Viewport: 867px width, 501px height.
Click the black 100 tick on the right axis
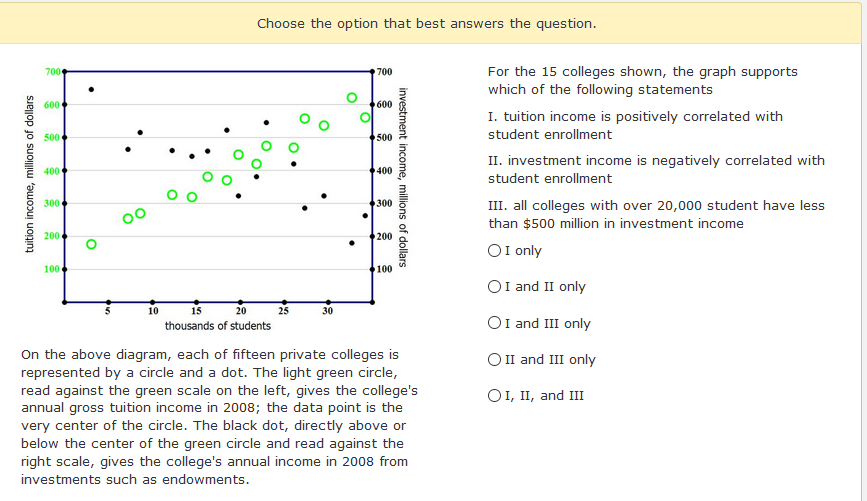tap(385, 270)
